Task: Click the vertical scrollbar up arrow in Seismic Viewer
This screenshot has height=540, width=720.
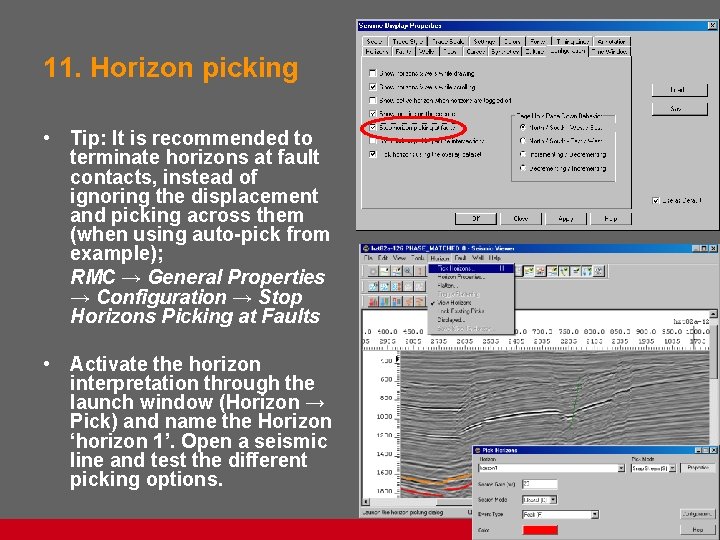Action: (x=713, y=314)
